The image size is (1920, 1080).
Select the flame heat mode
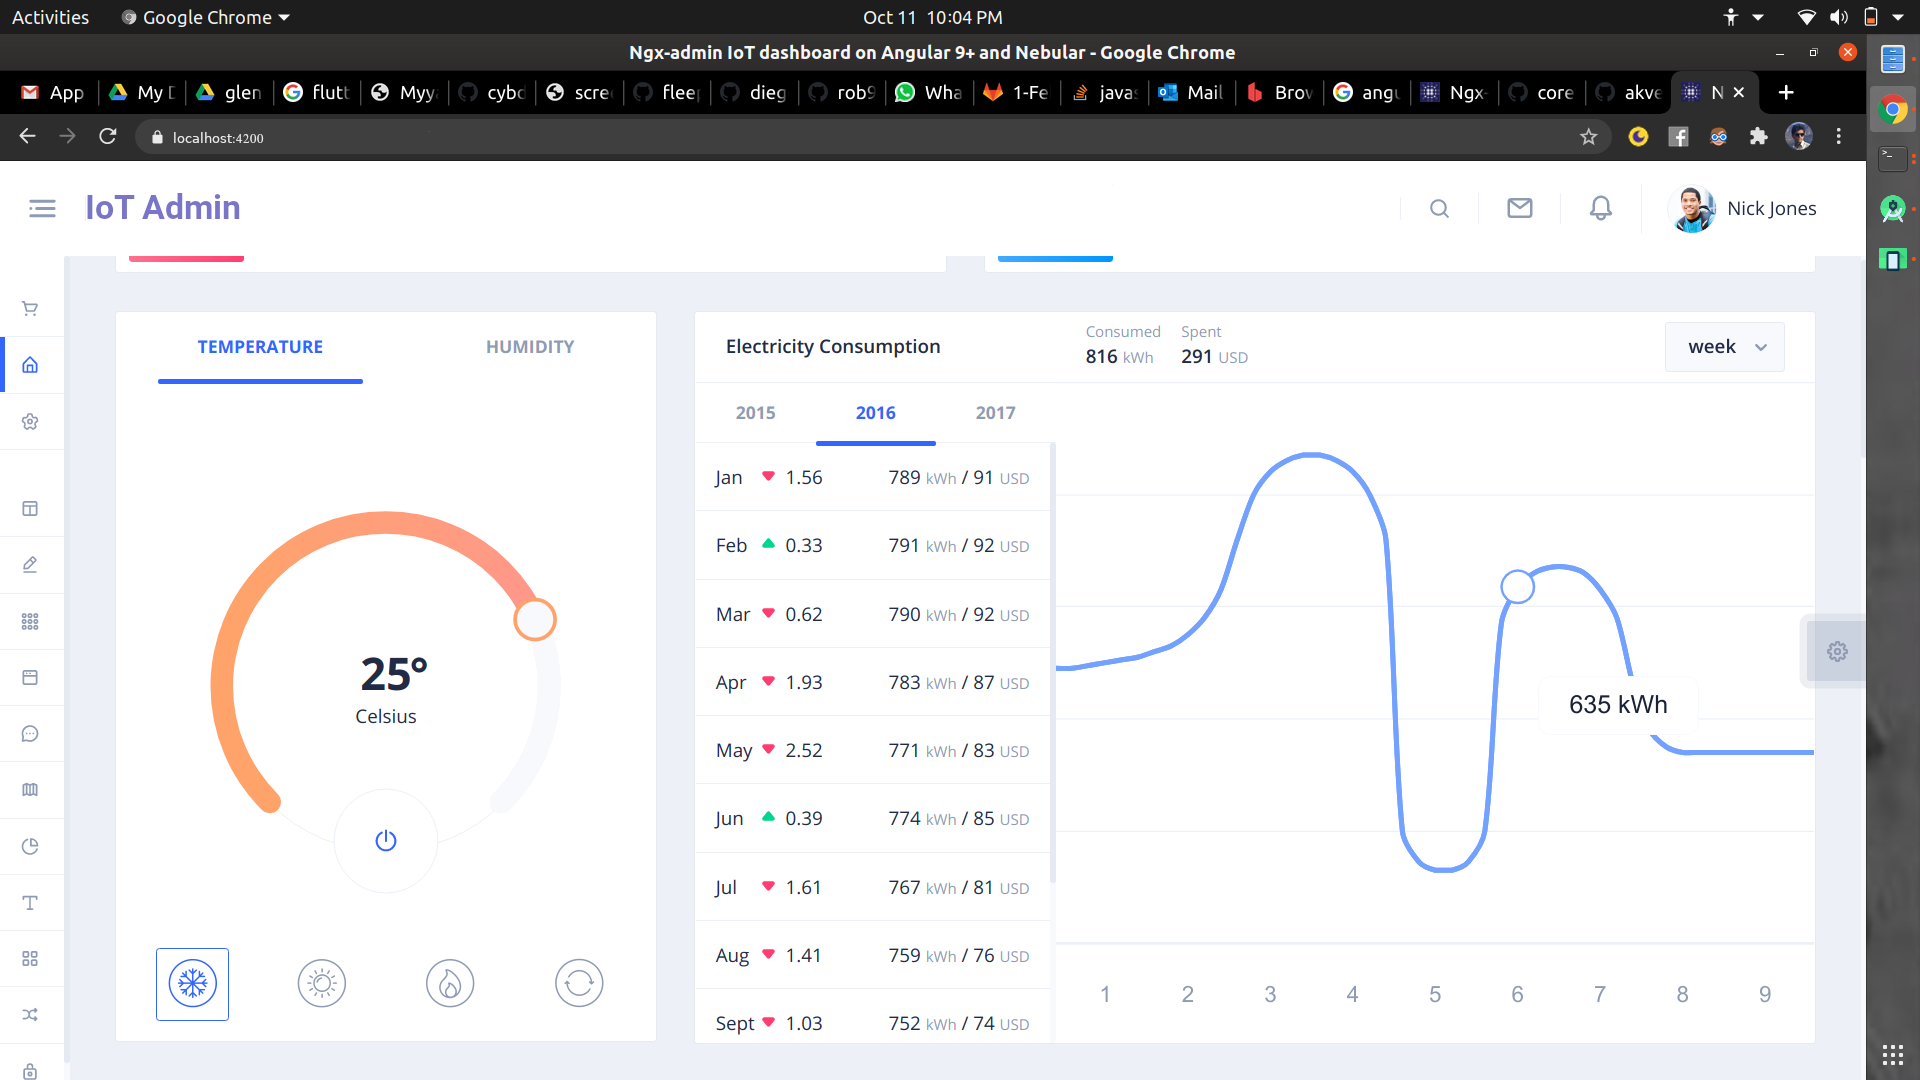(450, 984)
